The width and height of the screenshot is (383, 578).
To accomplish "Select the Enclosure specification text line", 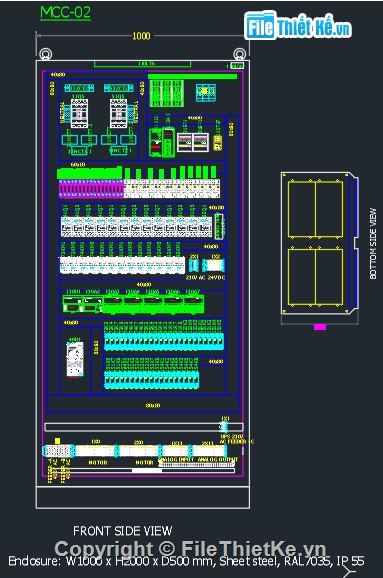I will pos(186,561).
